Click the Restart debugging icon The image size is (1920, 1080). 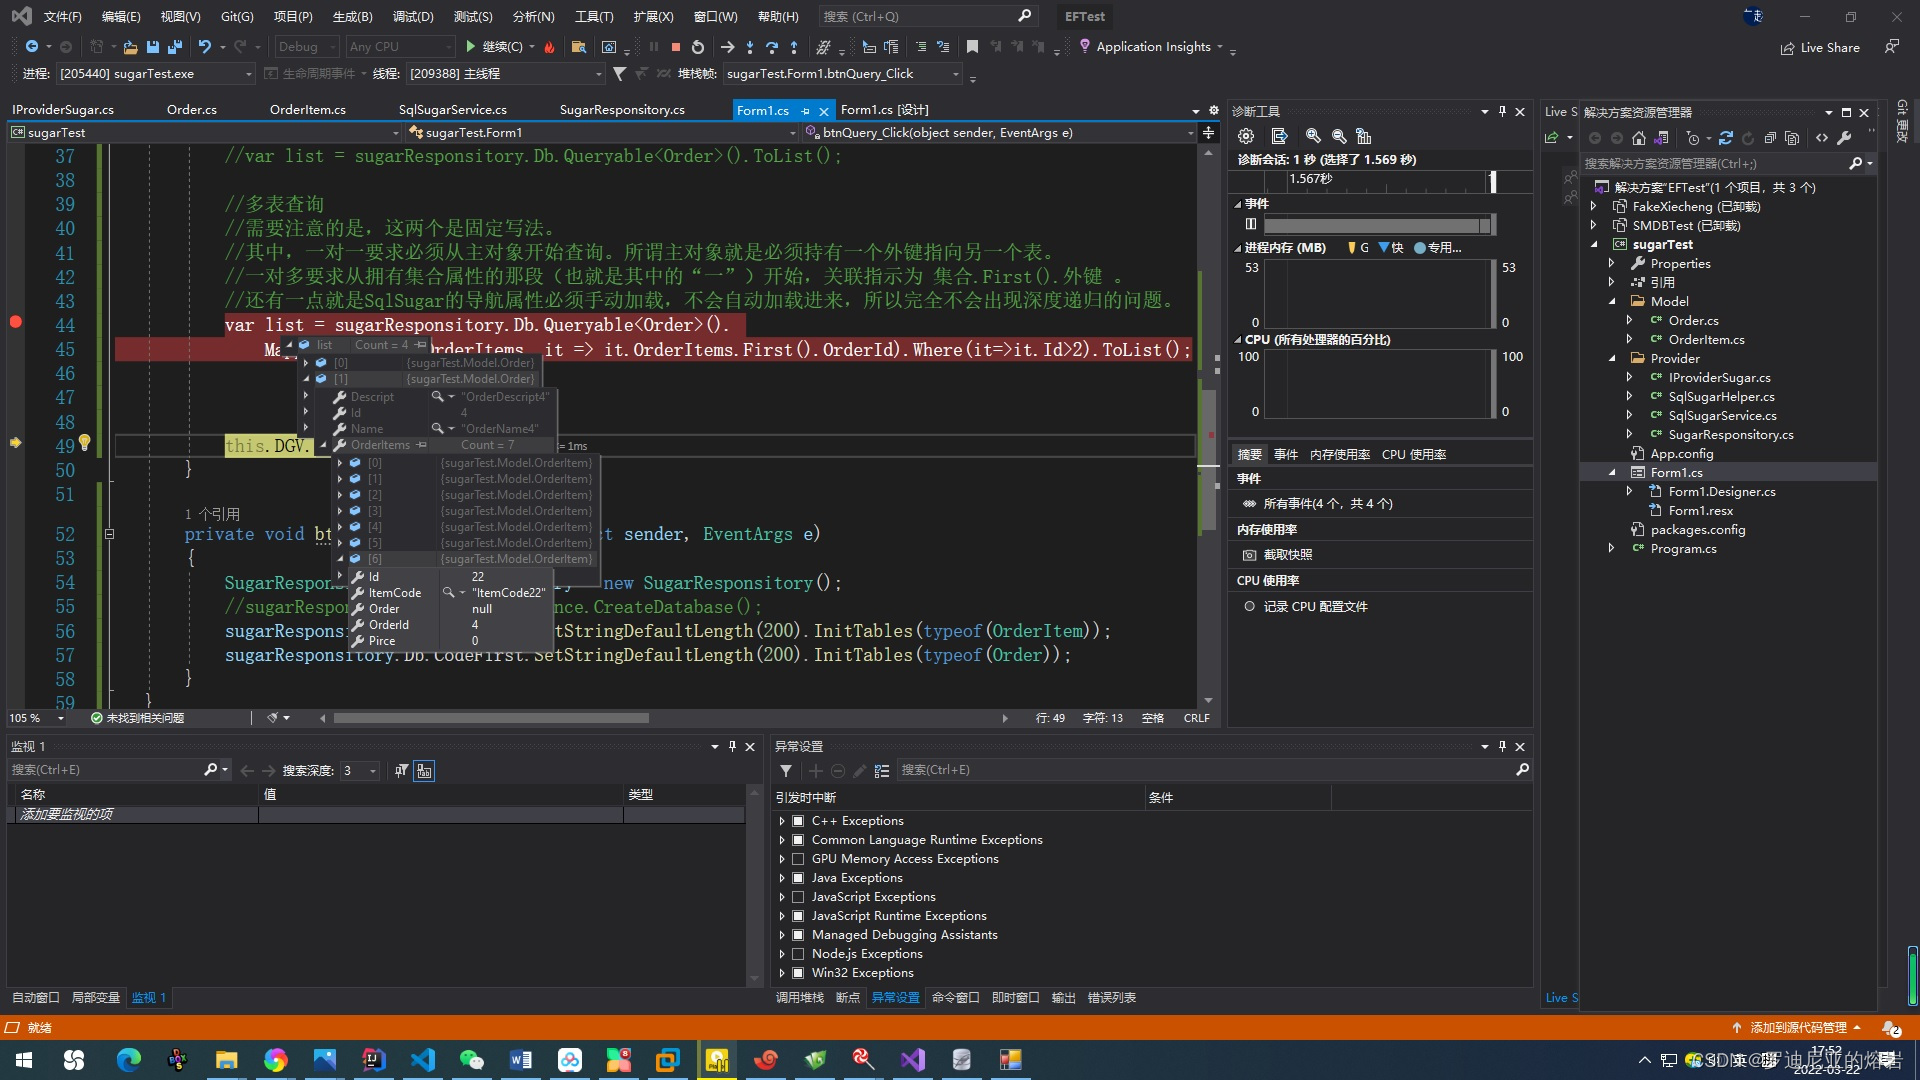tap(698, 47)
